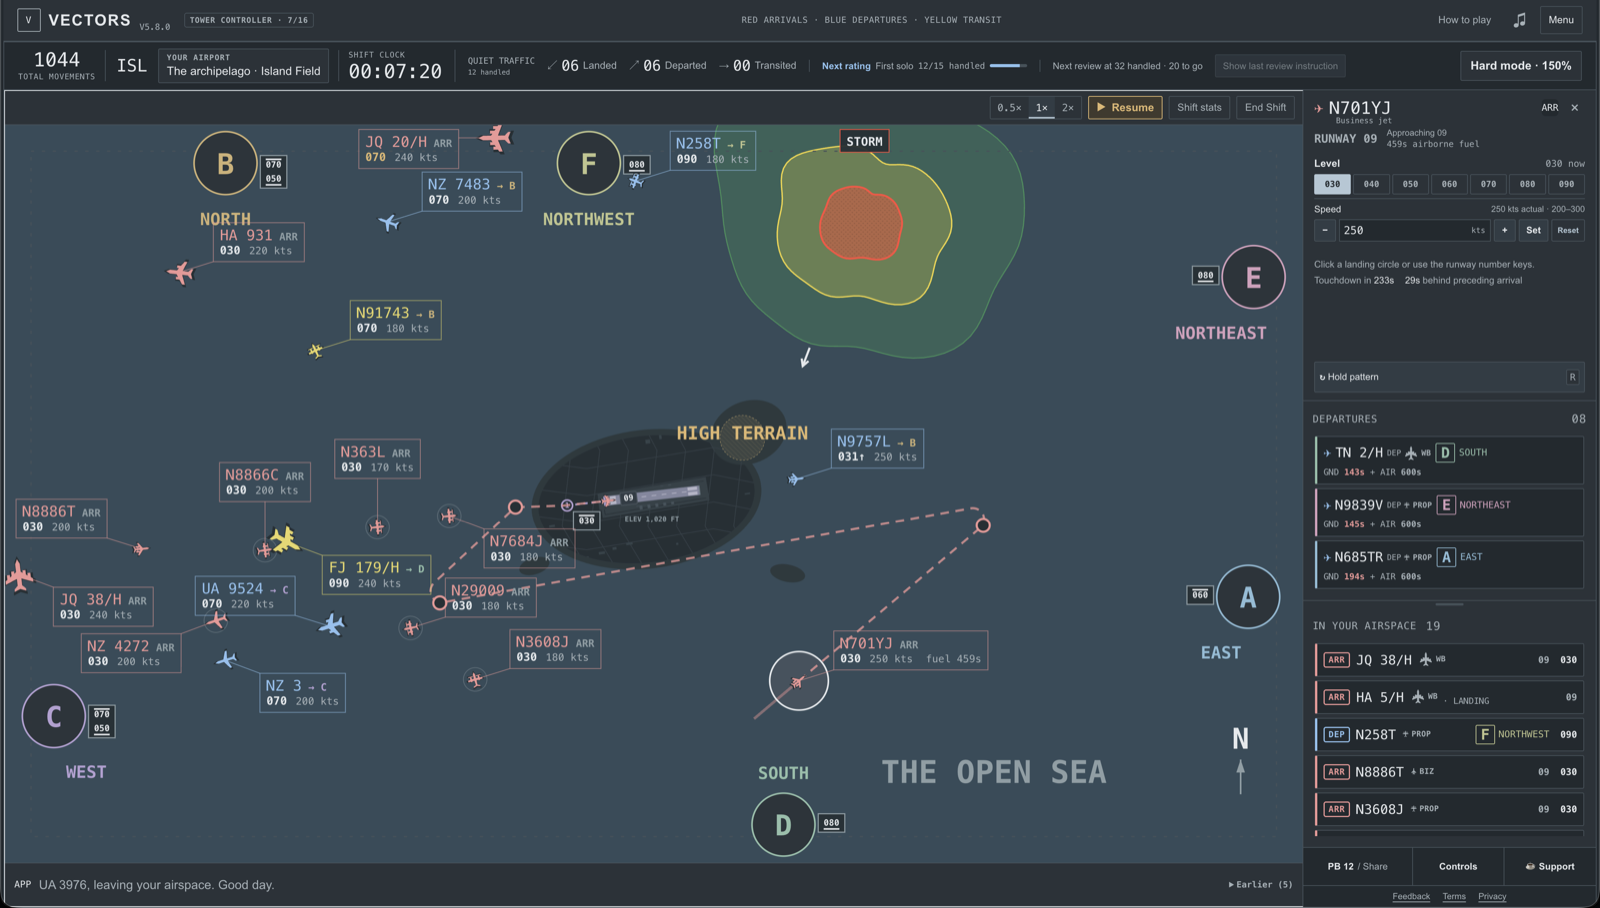Set level to 040
1600x908 pixels.
pyautogui.click(x=1371, y=184)
